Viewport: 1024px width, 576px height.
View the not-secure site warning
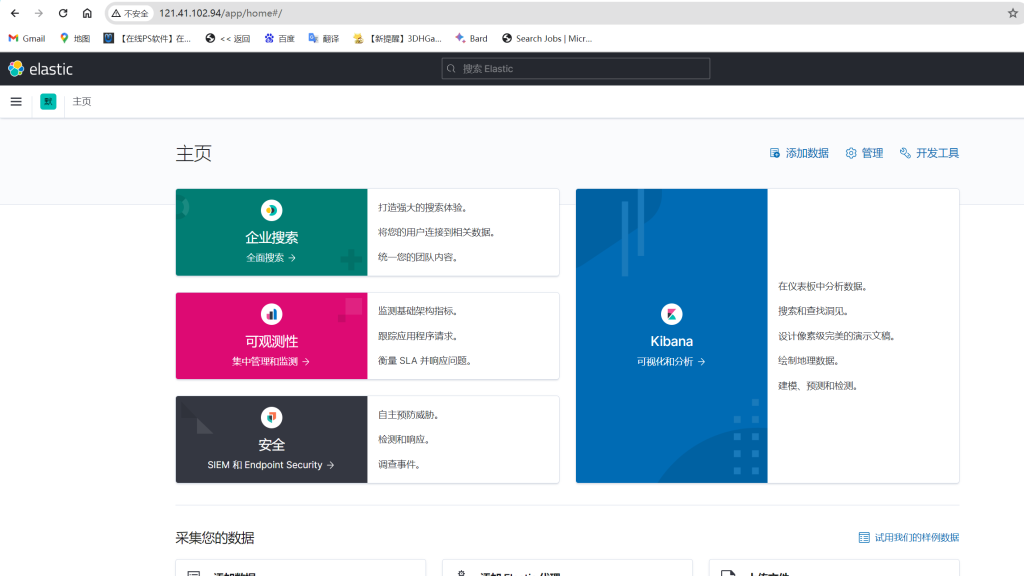click(130, 13)
